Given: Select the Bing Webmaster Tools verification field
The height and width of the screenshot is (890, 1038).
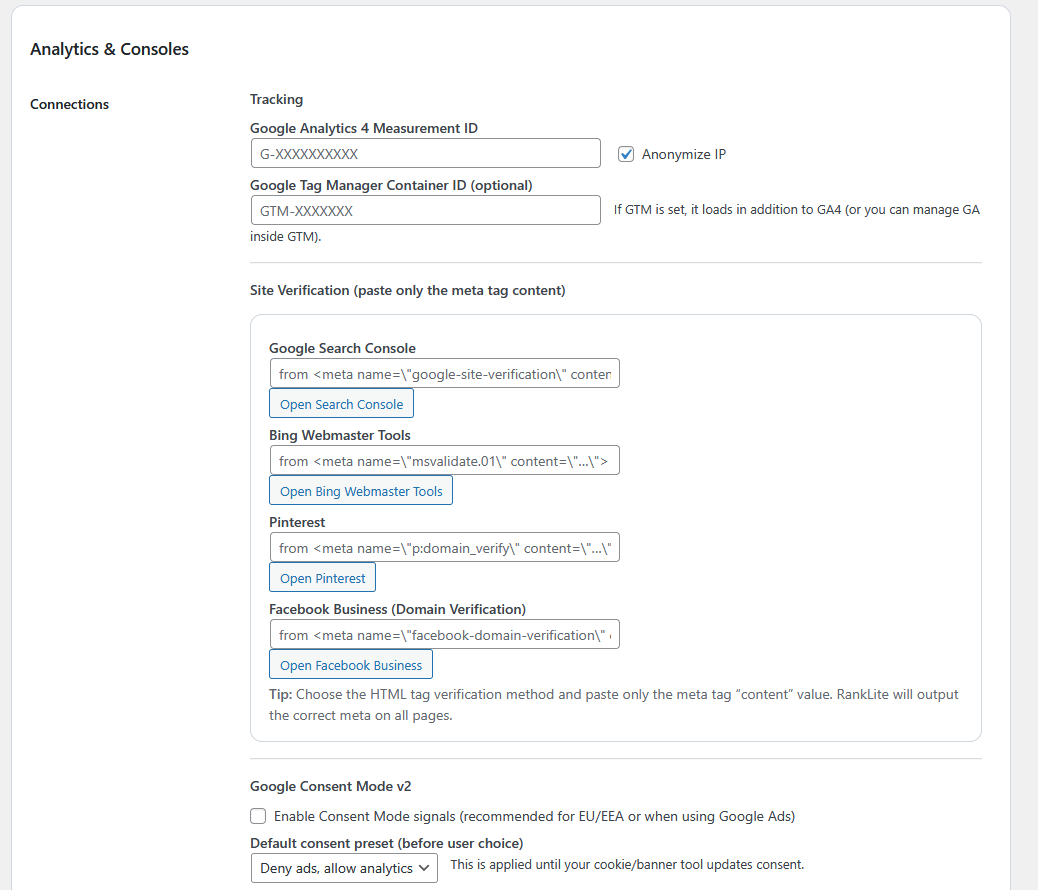Looking at the screenshot, I should pos(444,460).
